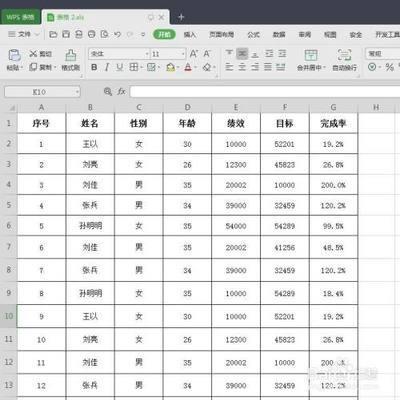Switch to the 公式 Formulas tab
400x400 pixels.
[x=253, y=34]
